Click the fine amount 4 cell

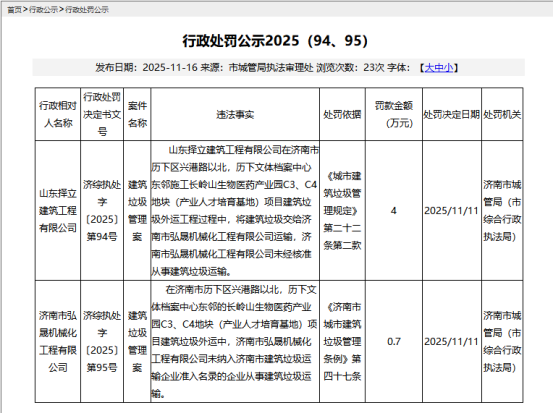coord(394,211)
